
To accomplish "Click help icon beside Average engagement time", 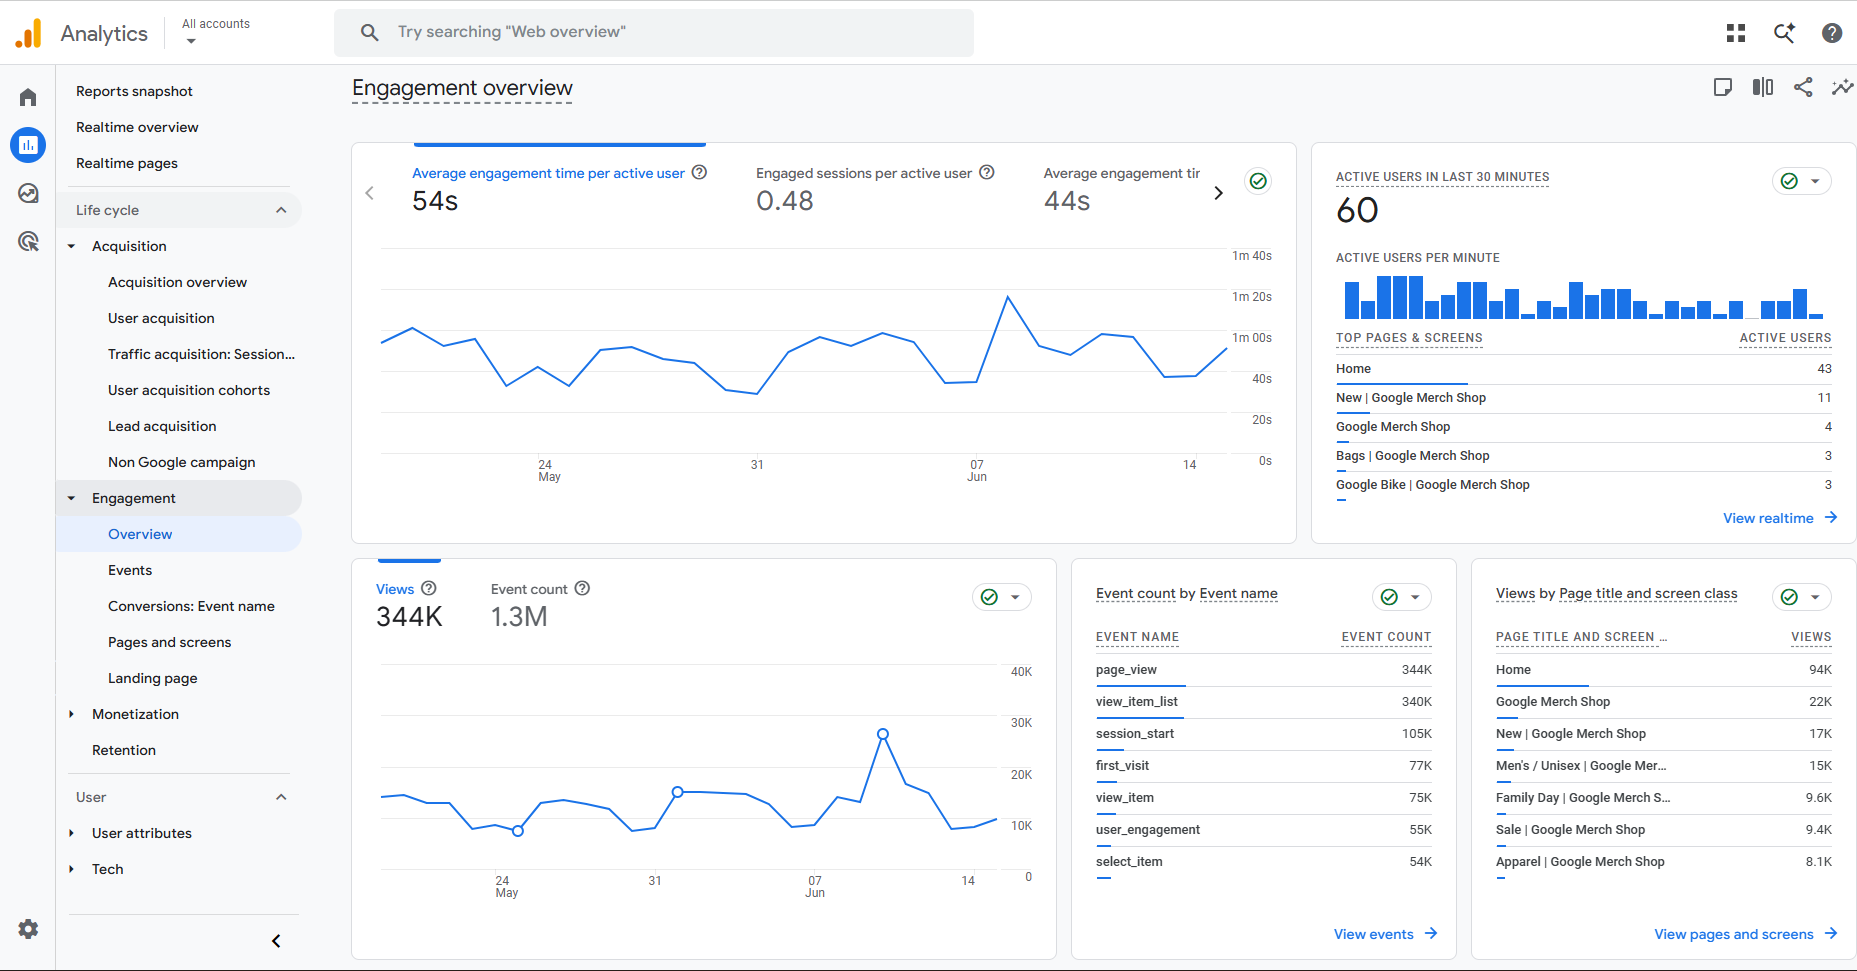I will click(700, 172).
